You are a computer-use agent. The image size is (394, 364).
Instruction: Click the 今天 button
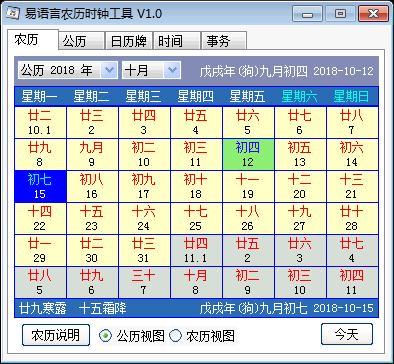(347, 334)
